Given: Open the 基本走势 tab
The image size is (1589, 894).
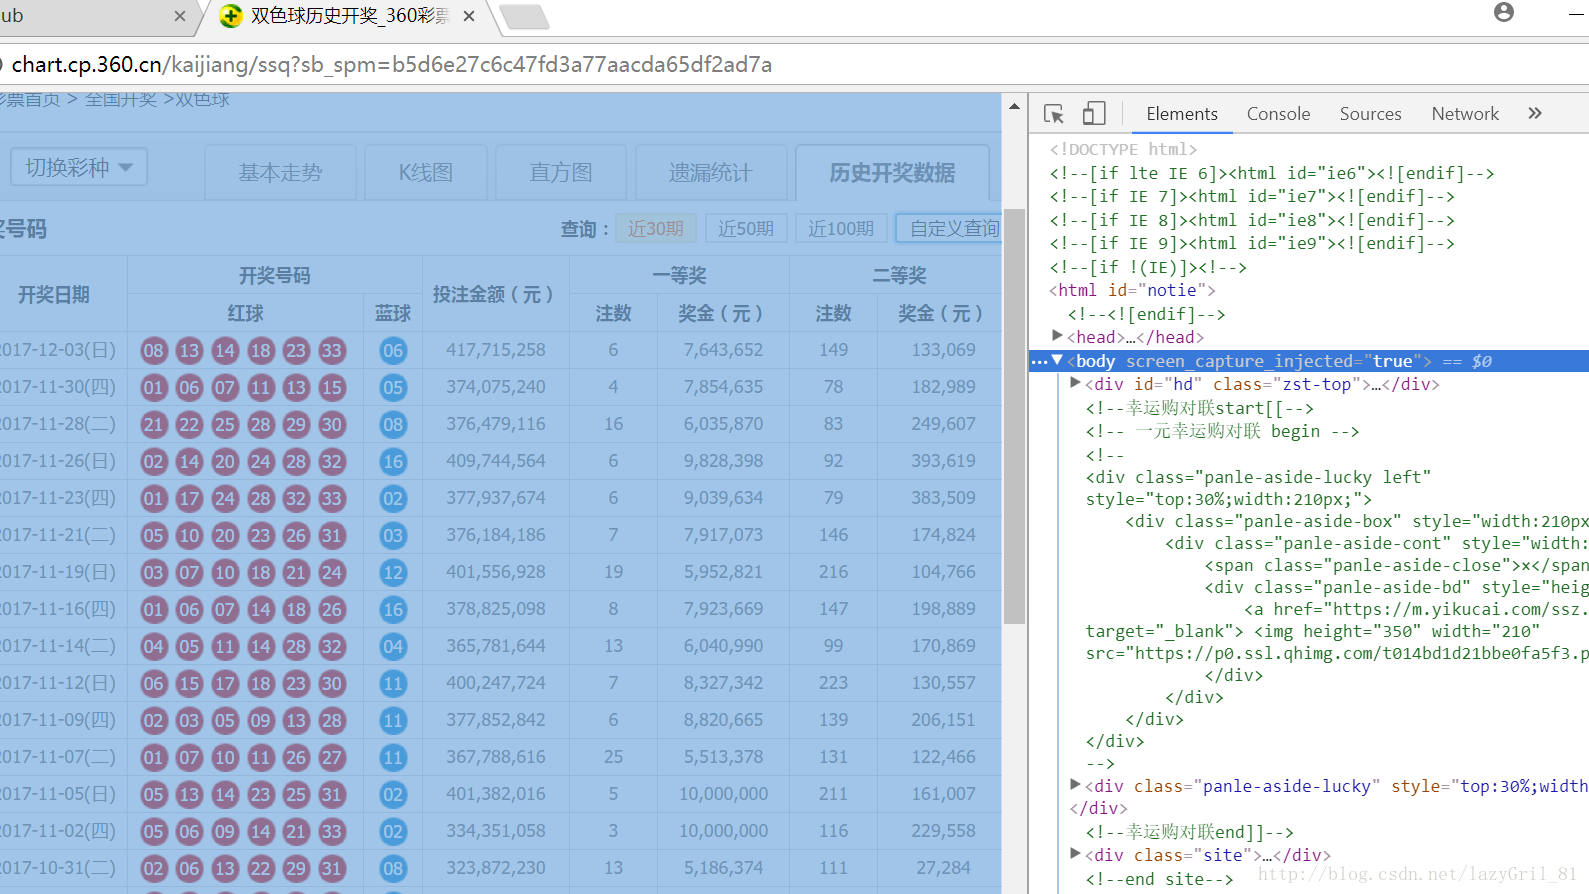Looking at the screenshot, I should (x=280, y=173).
